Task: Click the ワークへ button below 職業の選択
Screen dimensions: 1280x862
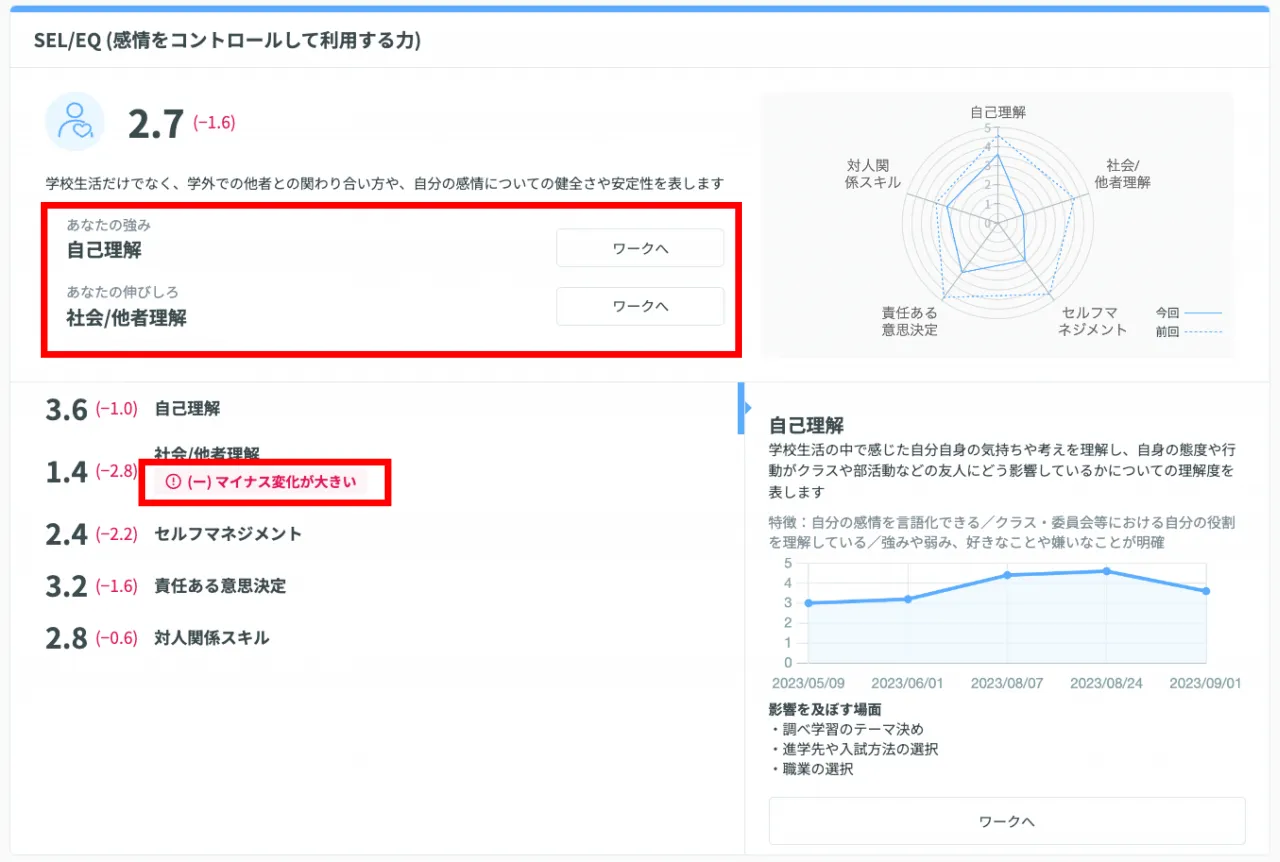Action: click(x=1007, y=821)
